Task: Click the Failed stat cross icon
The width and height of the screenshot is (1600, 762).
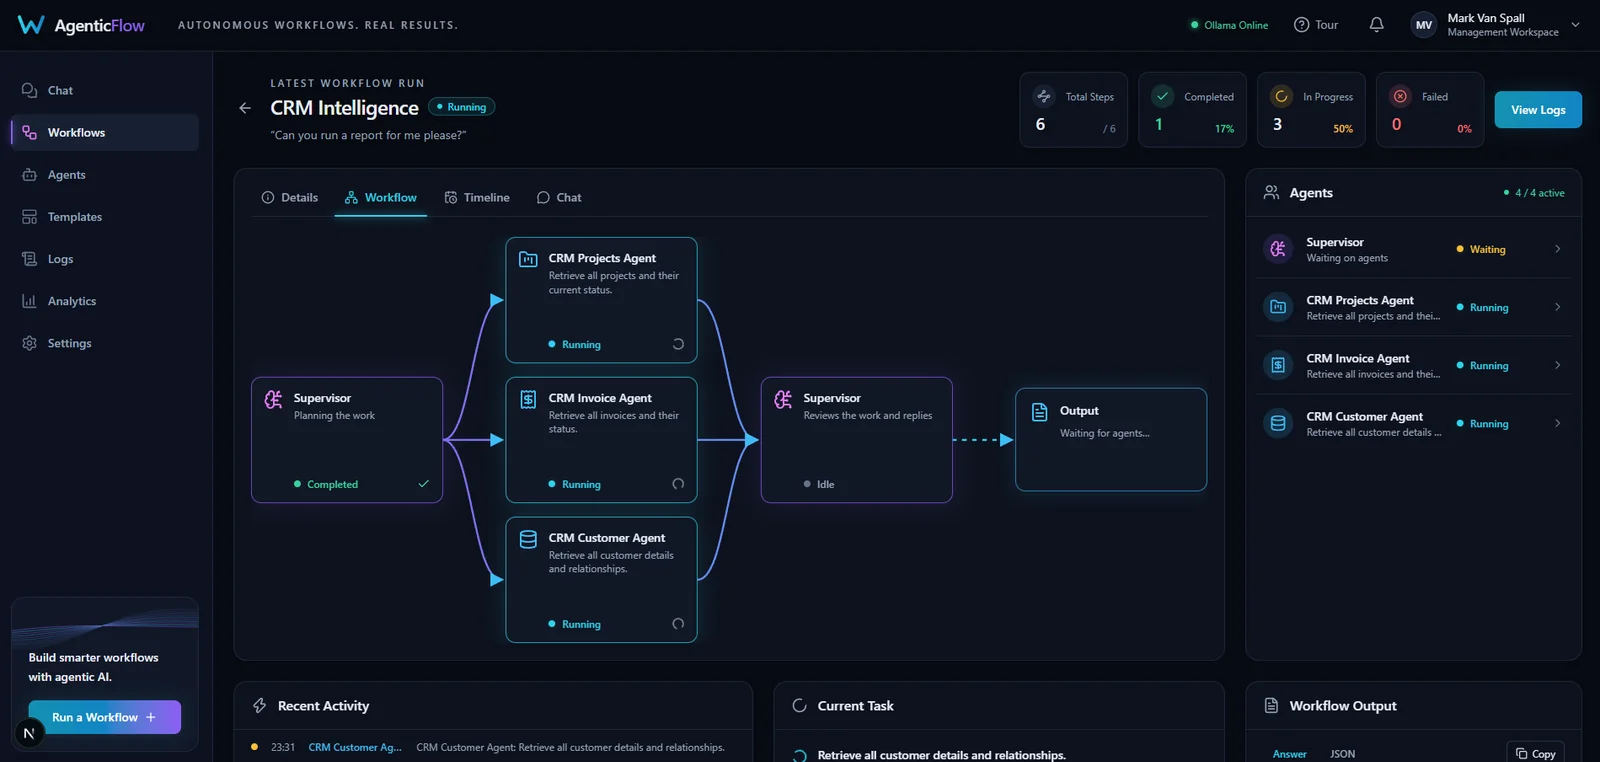Action: [x=1400, y=96]
